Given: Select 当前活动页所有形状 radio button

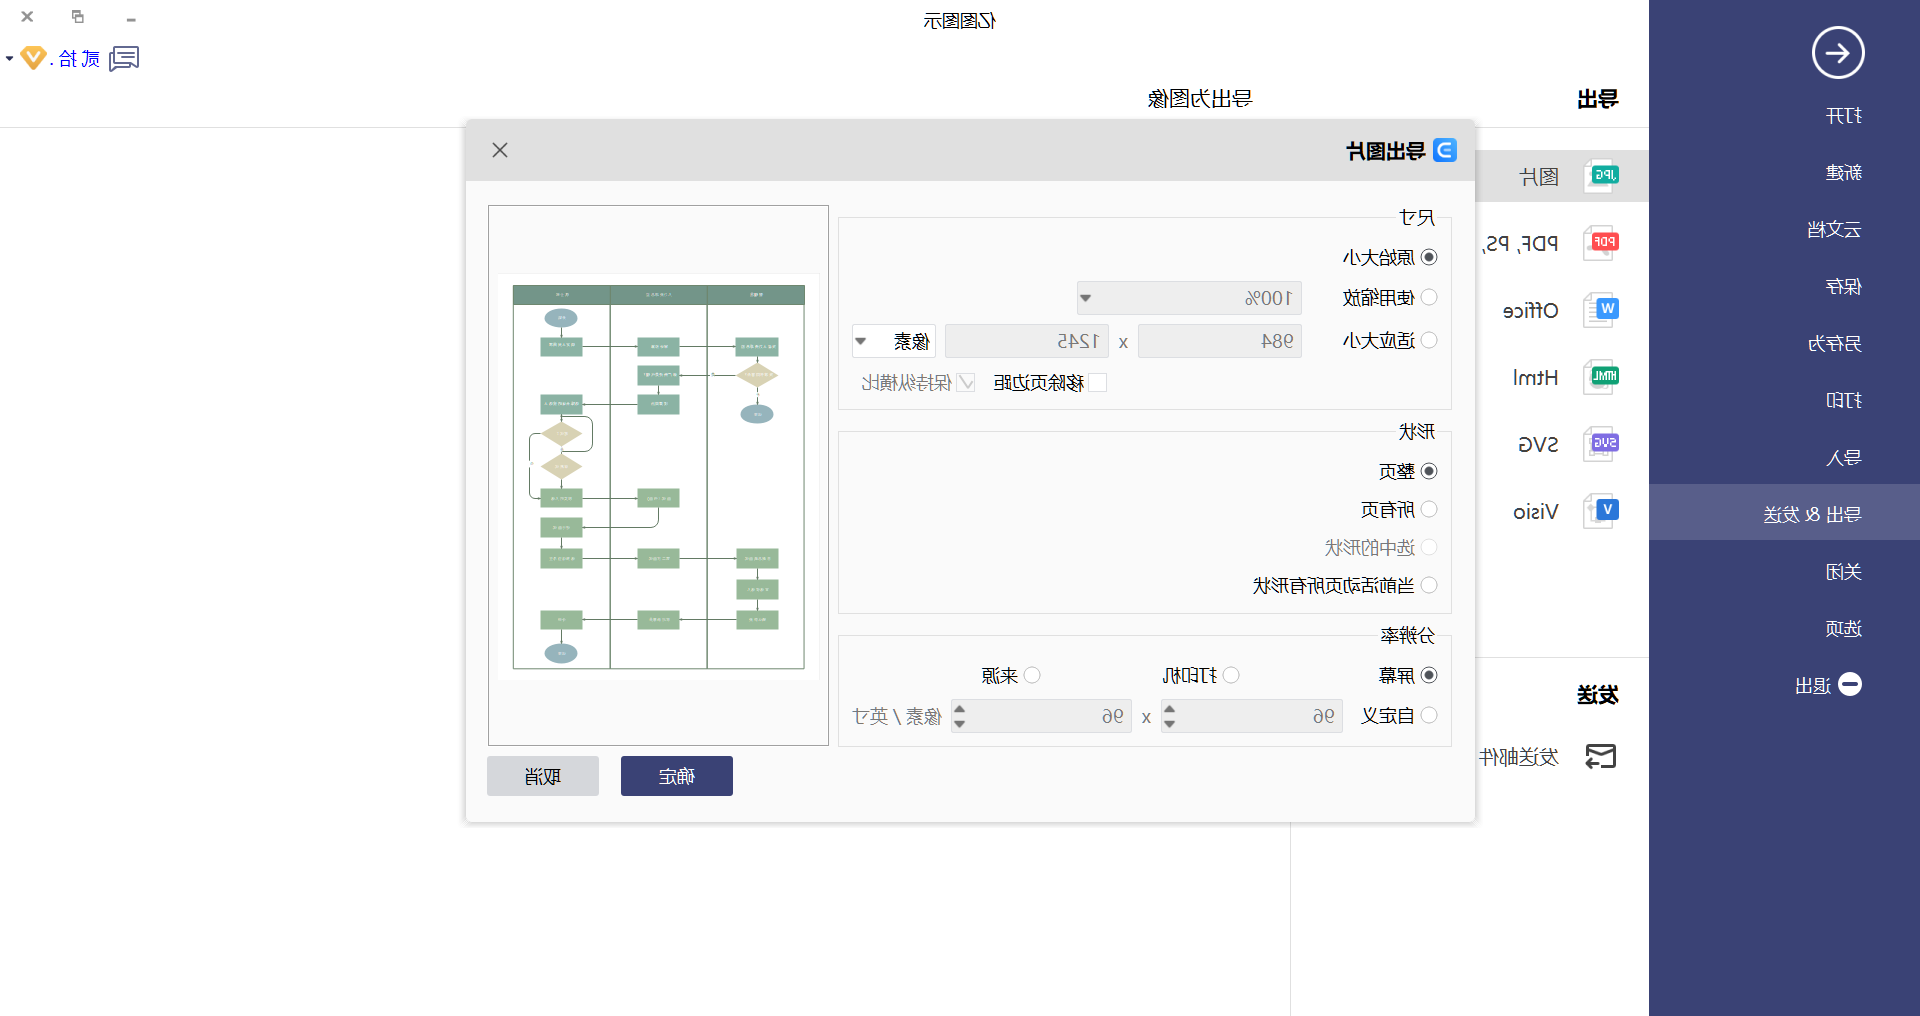Looking at the screenshot, I should click(x=1429, y=585).
